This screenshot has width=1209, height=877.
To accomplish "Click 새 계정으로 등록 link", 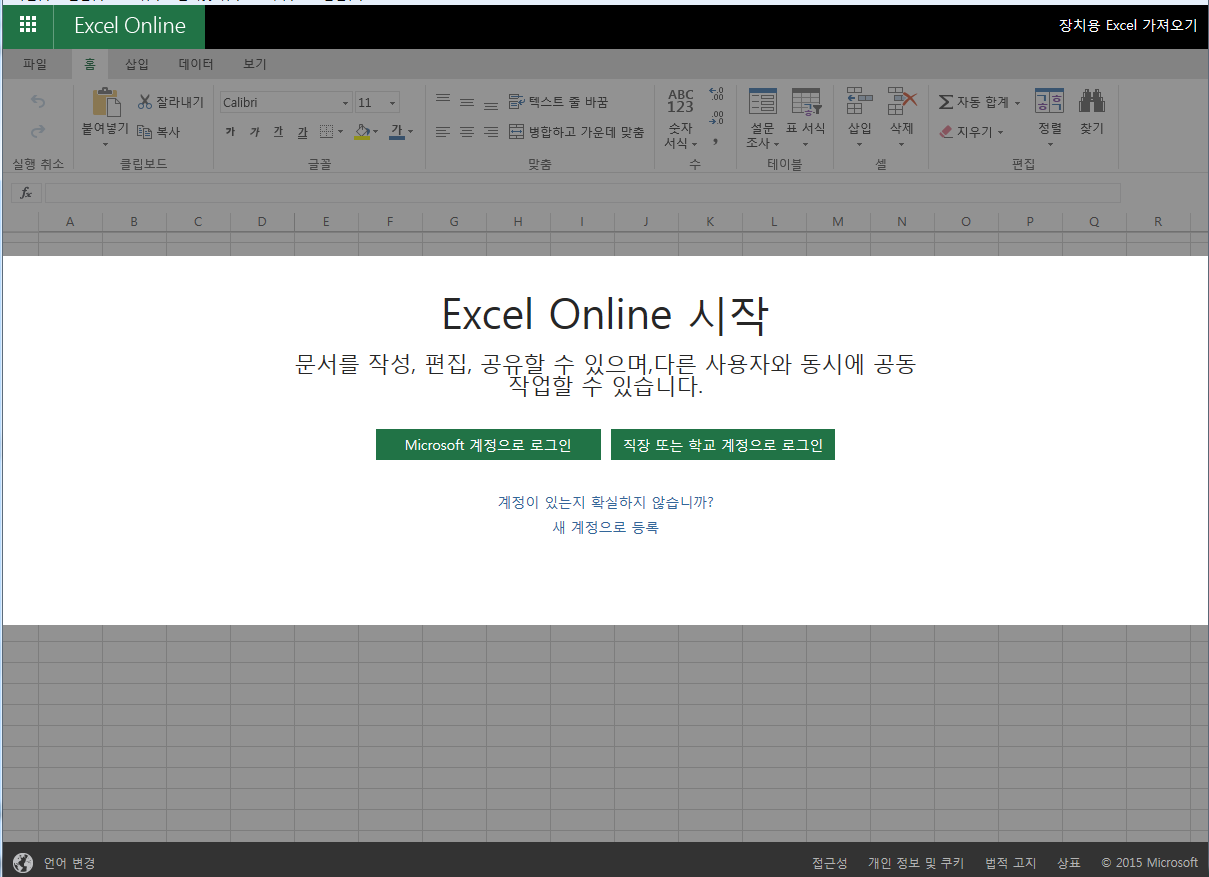I will tap(606, 527).
